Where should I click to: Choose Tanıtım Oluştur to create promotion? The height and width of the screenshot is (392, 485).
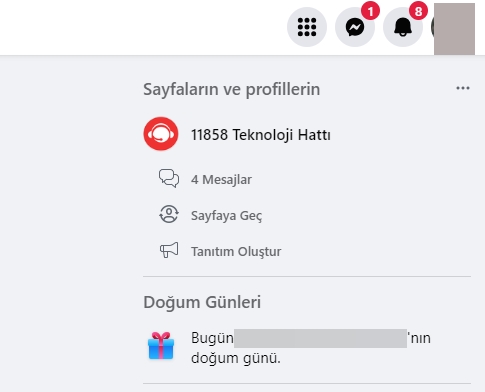pos(236,252)
